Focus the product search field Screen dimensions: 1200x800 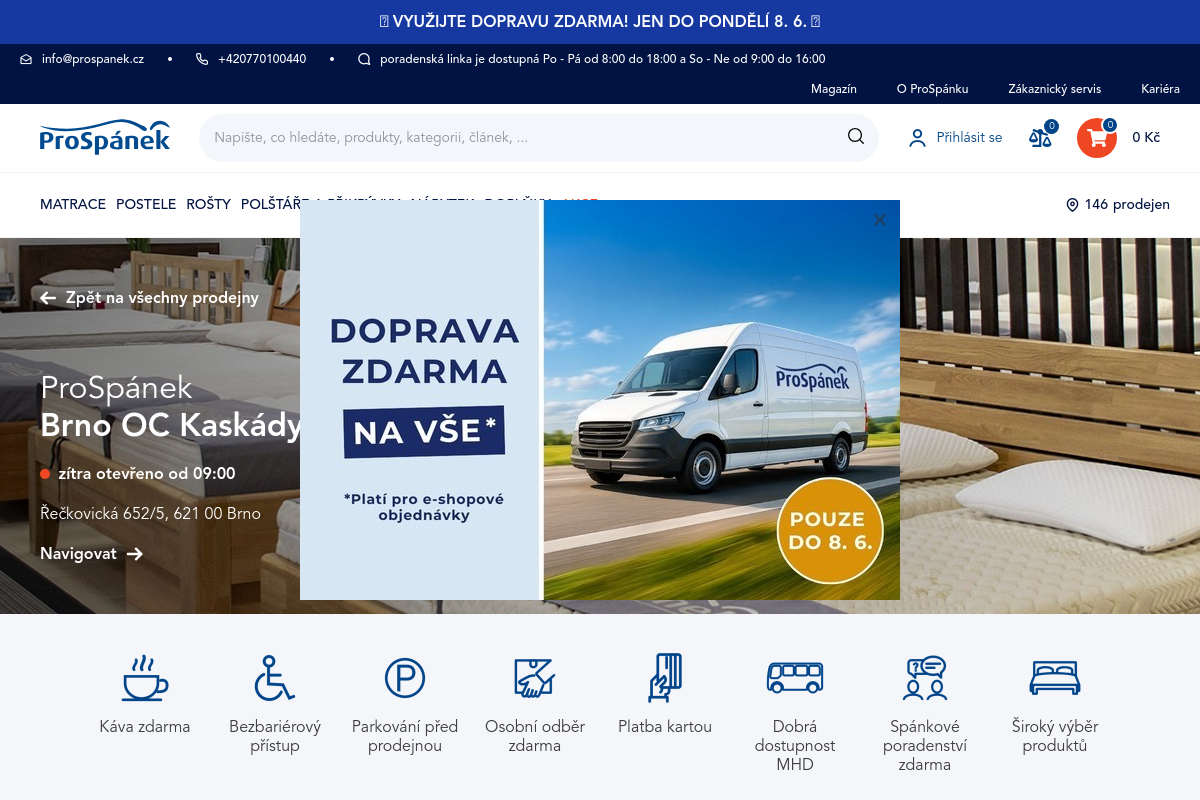coord(539,138)
